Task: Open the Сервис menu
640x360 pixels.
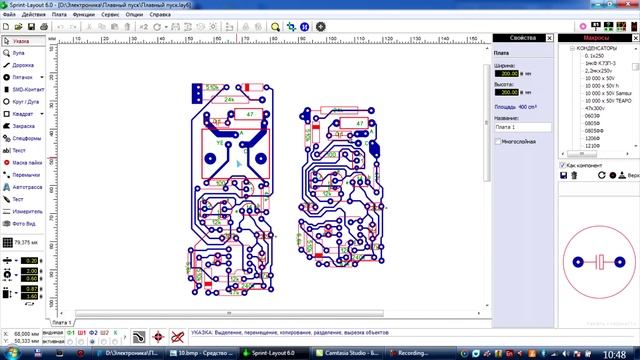Action: point(110,14)
